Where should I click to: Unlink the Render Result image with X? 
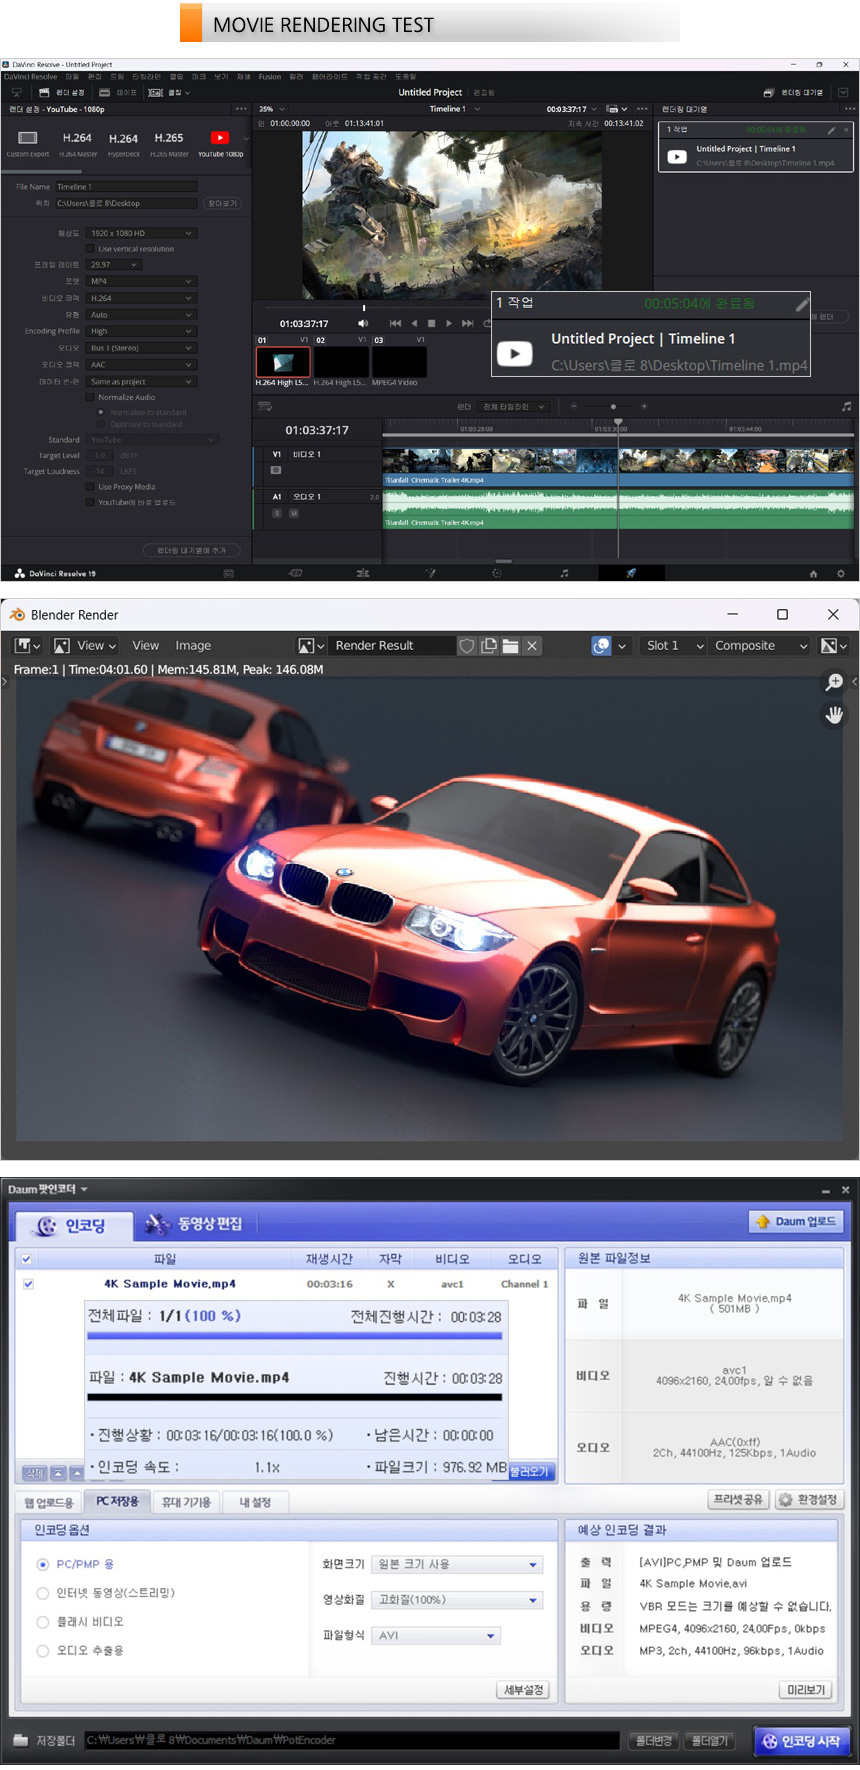click(x=532, y=646)
